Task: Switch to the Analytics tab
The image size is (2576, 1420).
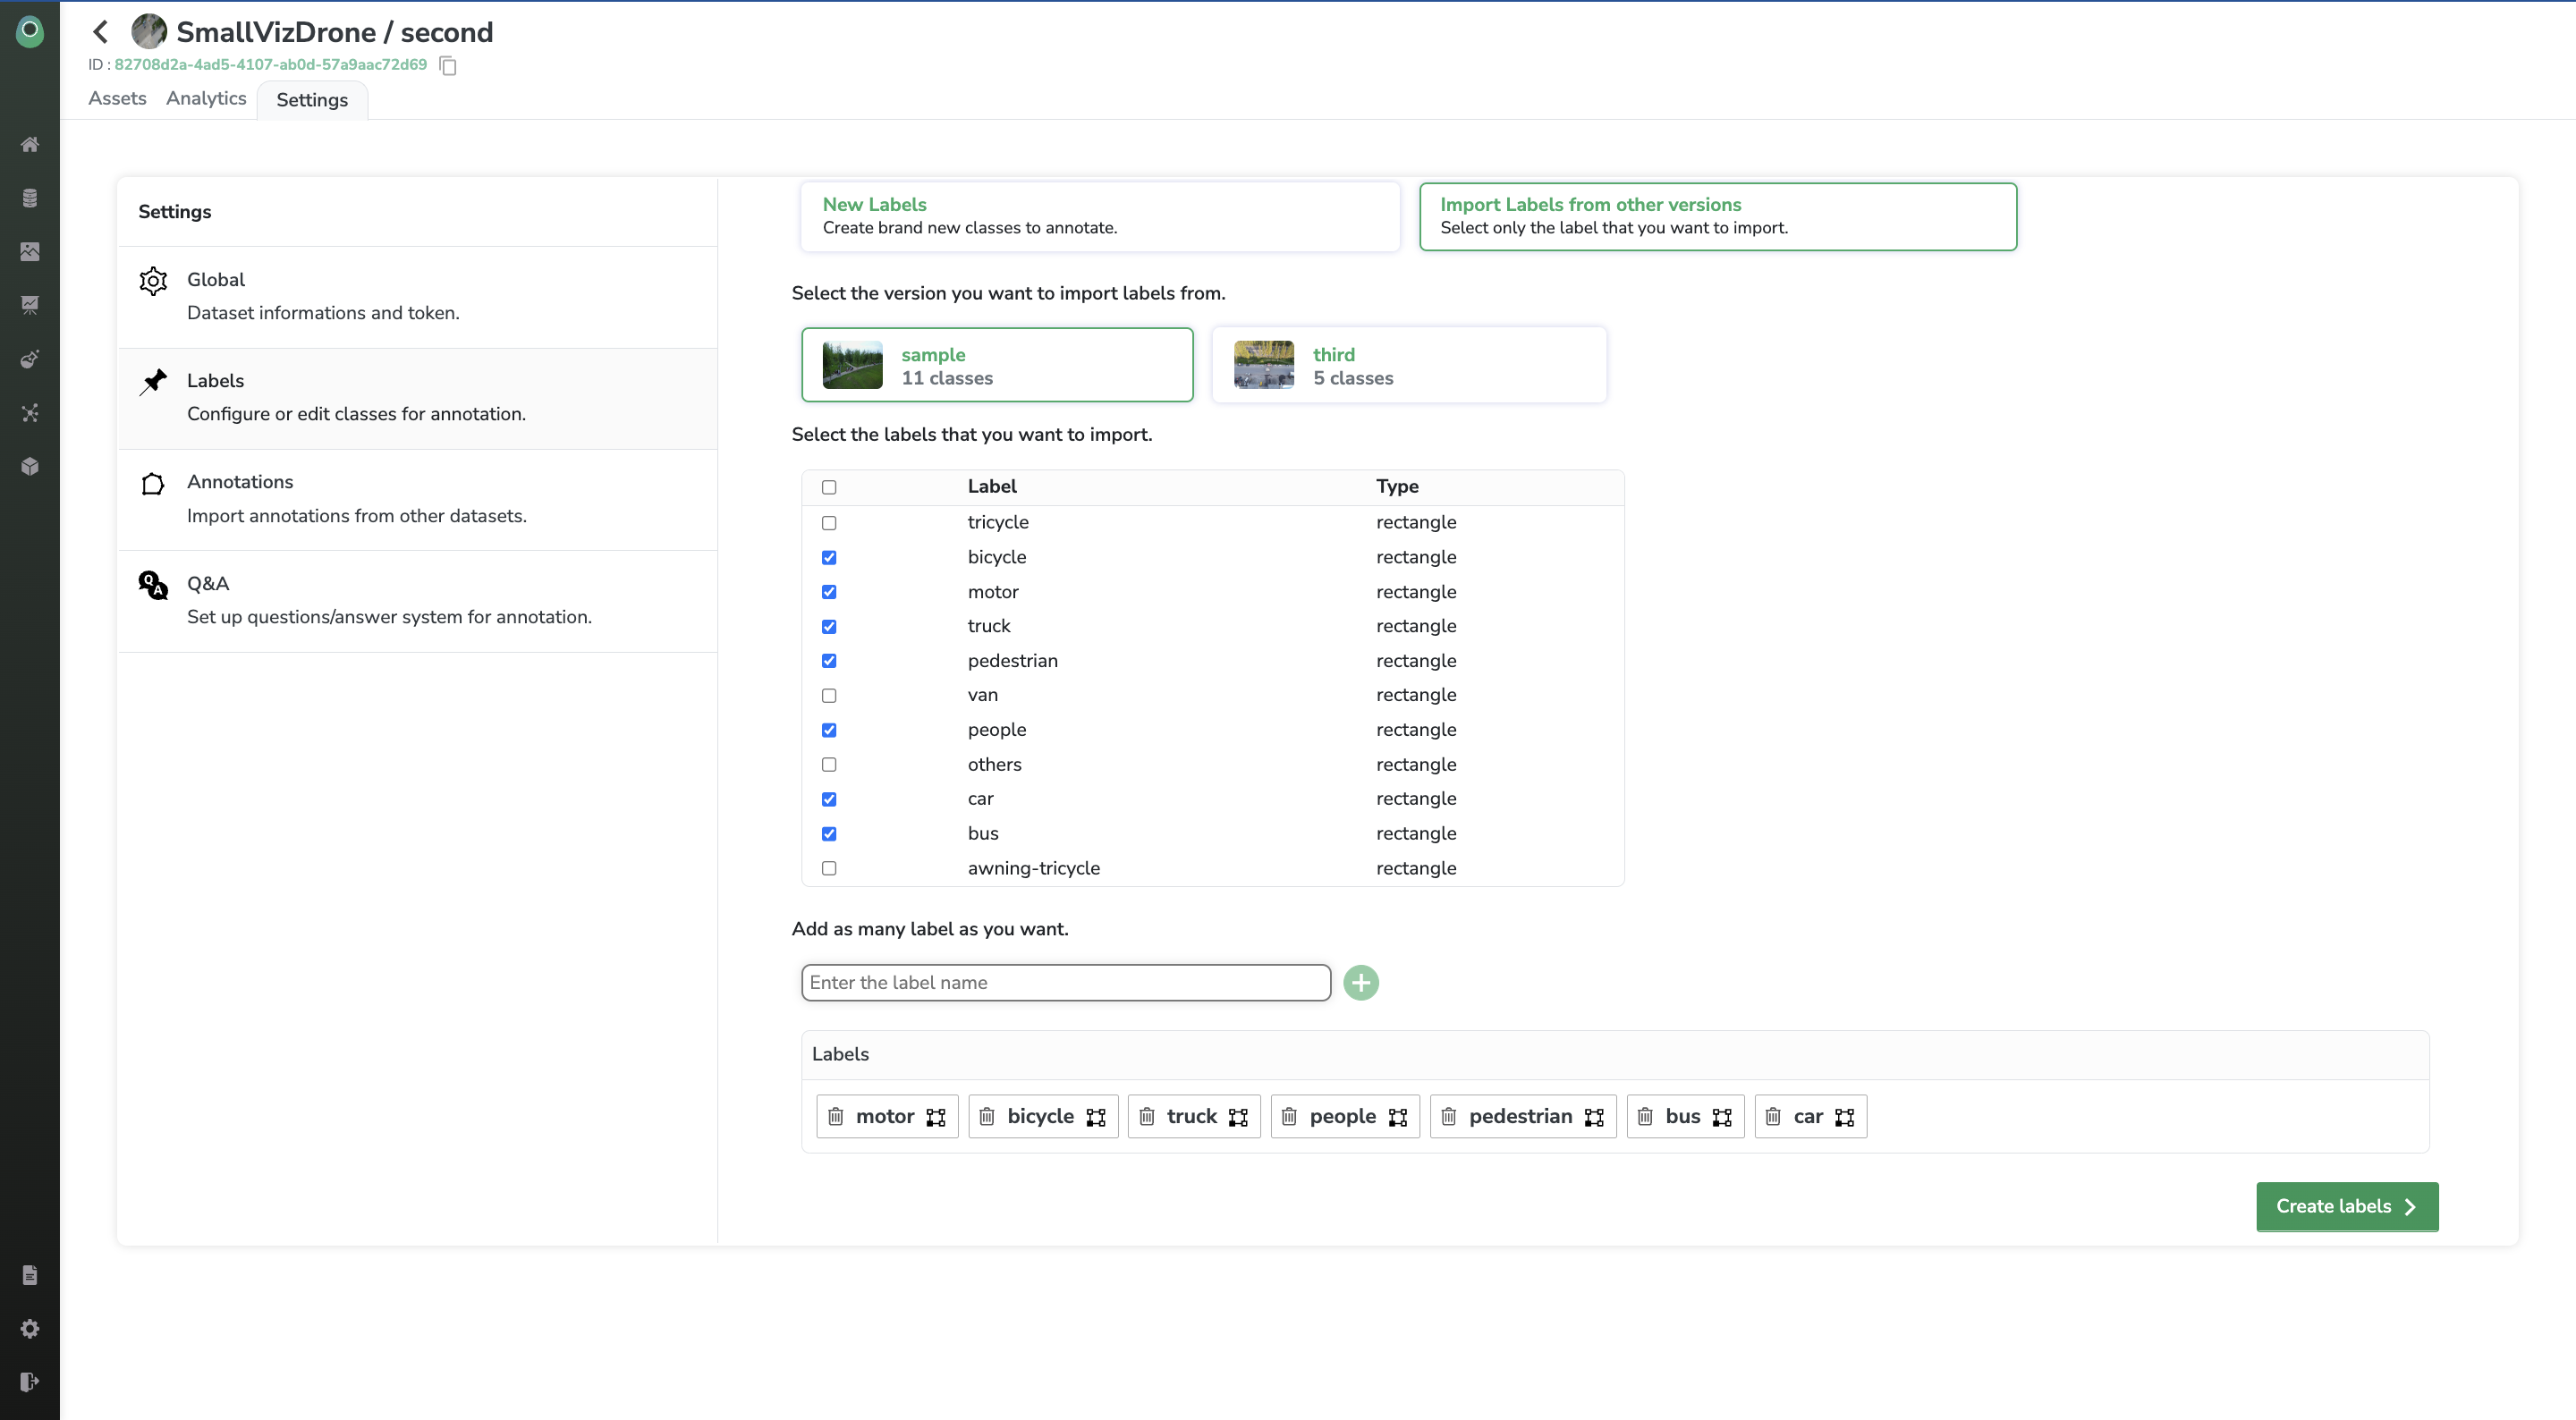Action: point(206,98)
